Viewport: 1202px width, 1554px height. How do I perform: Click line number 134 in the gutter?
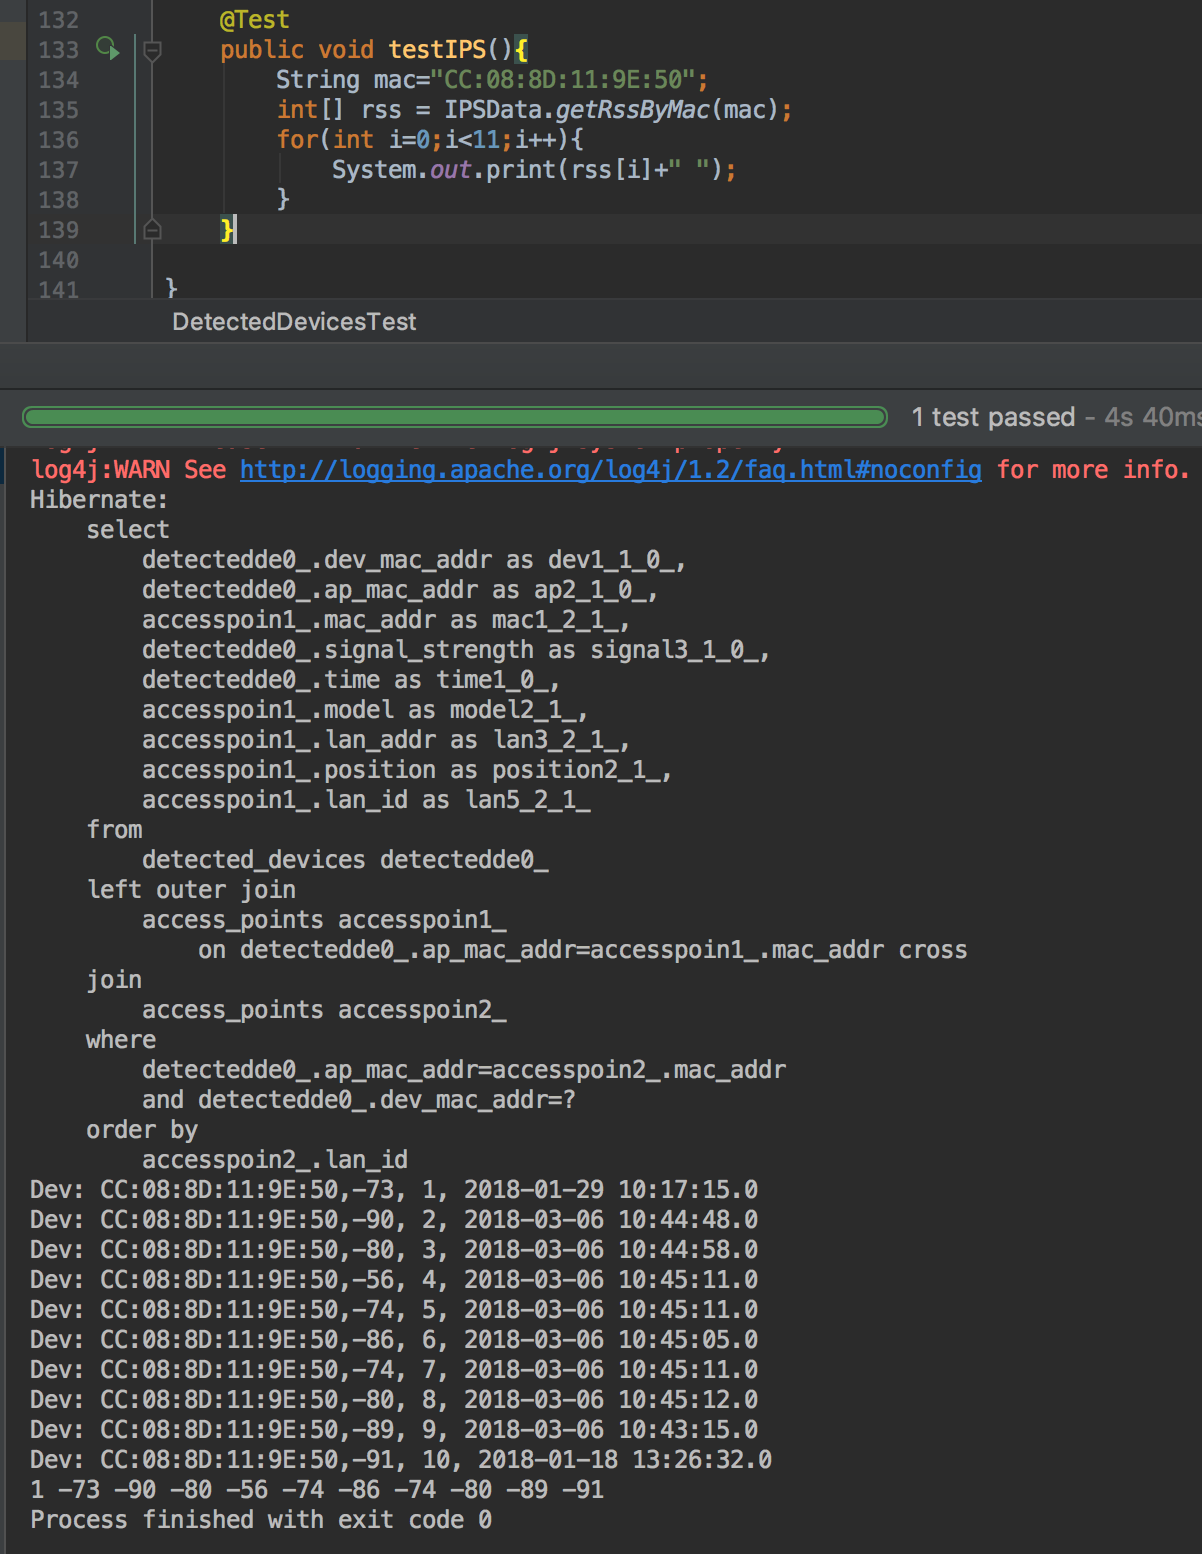point(58,80)
